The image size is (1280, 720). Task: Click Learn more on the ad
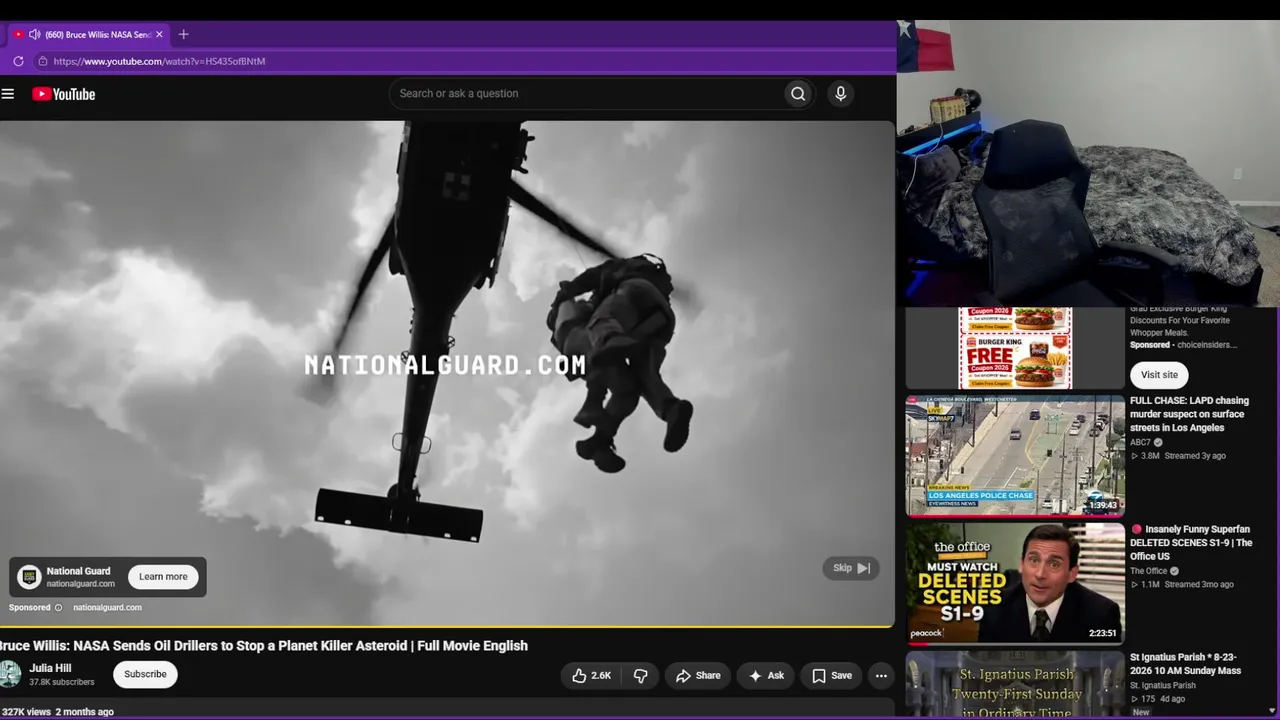click(163, 577)
